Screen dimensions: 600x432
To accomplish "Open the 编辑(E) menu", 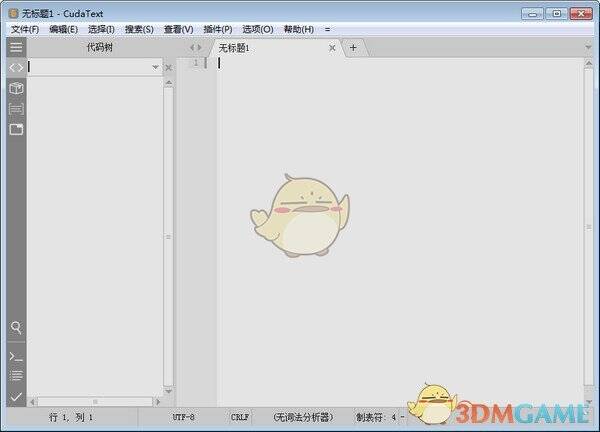I will pyautogui.click(x=64, y=29).
